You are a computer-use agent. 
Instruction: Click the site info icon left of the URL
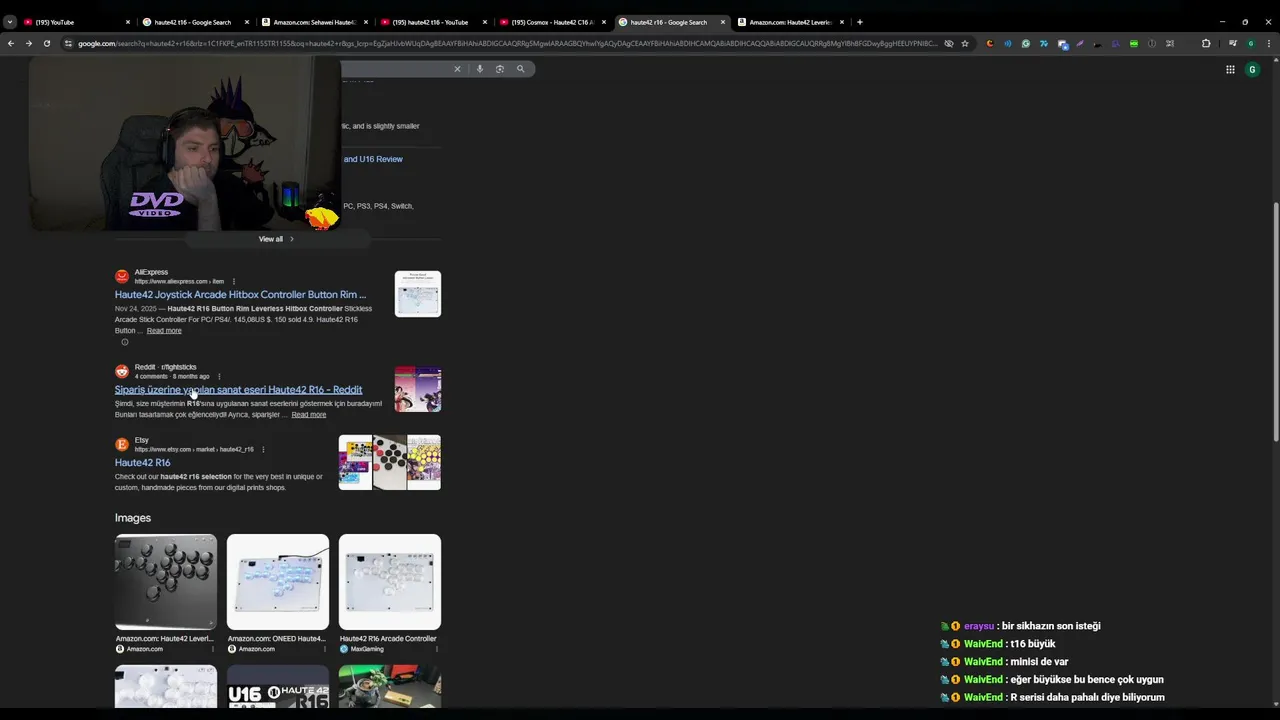68,43
